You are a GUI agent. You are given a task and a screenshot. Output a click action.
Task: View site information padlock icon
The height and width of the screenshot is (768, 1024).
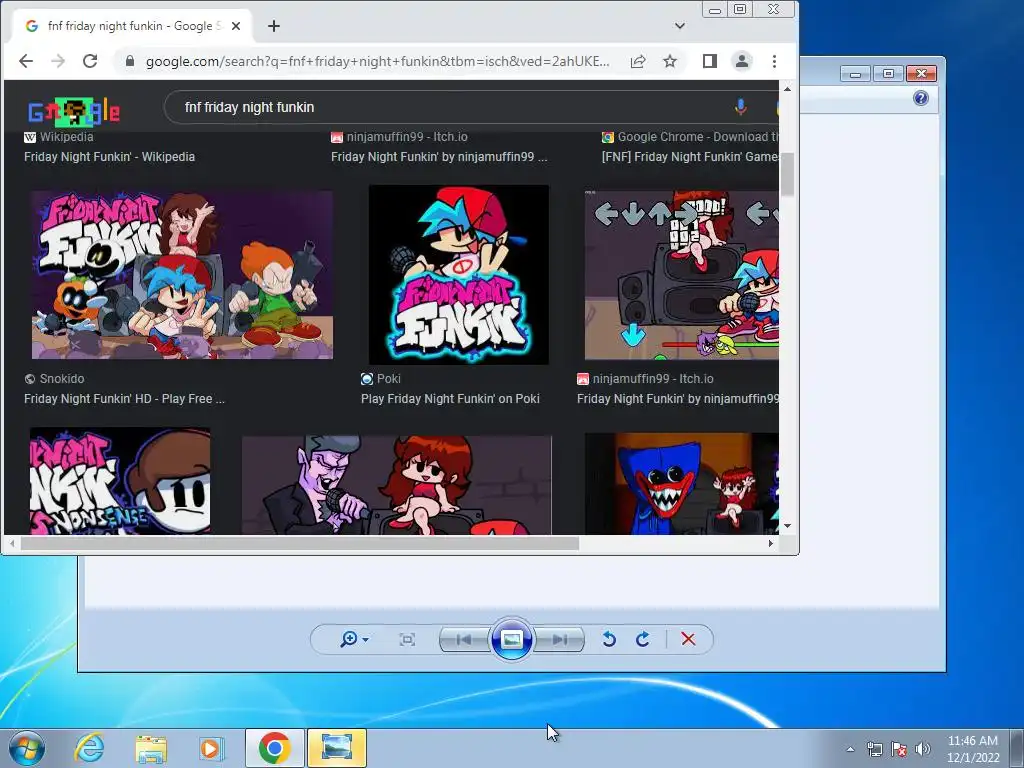[130, 61]
